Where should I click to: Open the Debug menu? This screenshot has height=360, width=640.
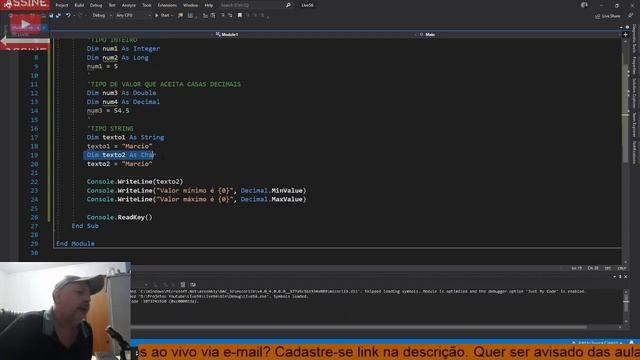coord(96,5)
